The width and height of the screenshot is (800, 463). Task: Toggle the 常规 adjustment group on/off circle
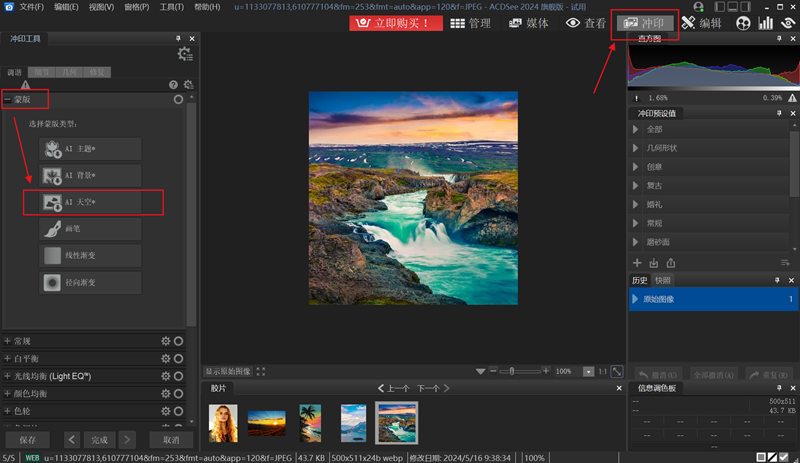[x=179, y=341]
